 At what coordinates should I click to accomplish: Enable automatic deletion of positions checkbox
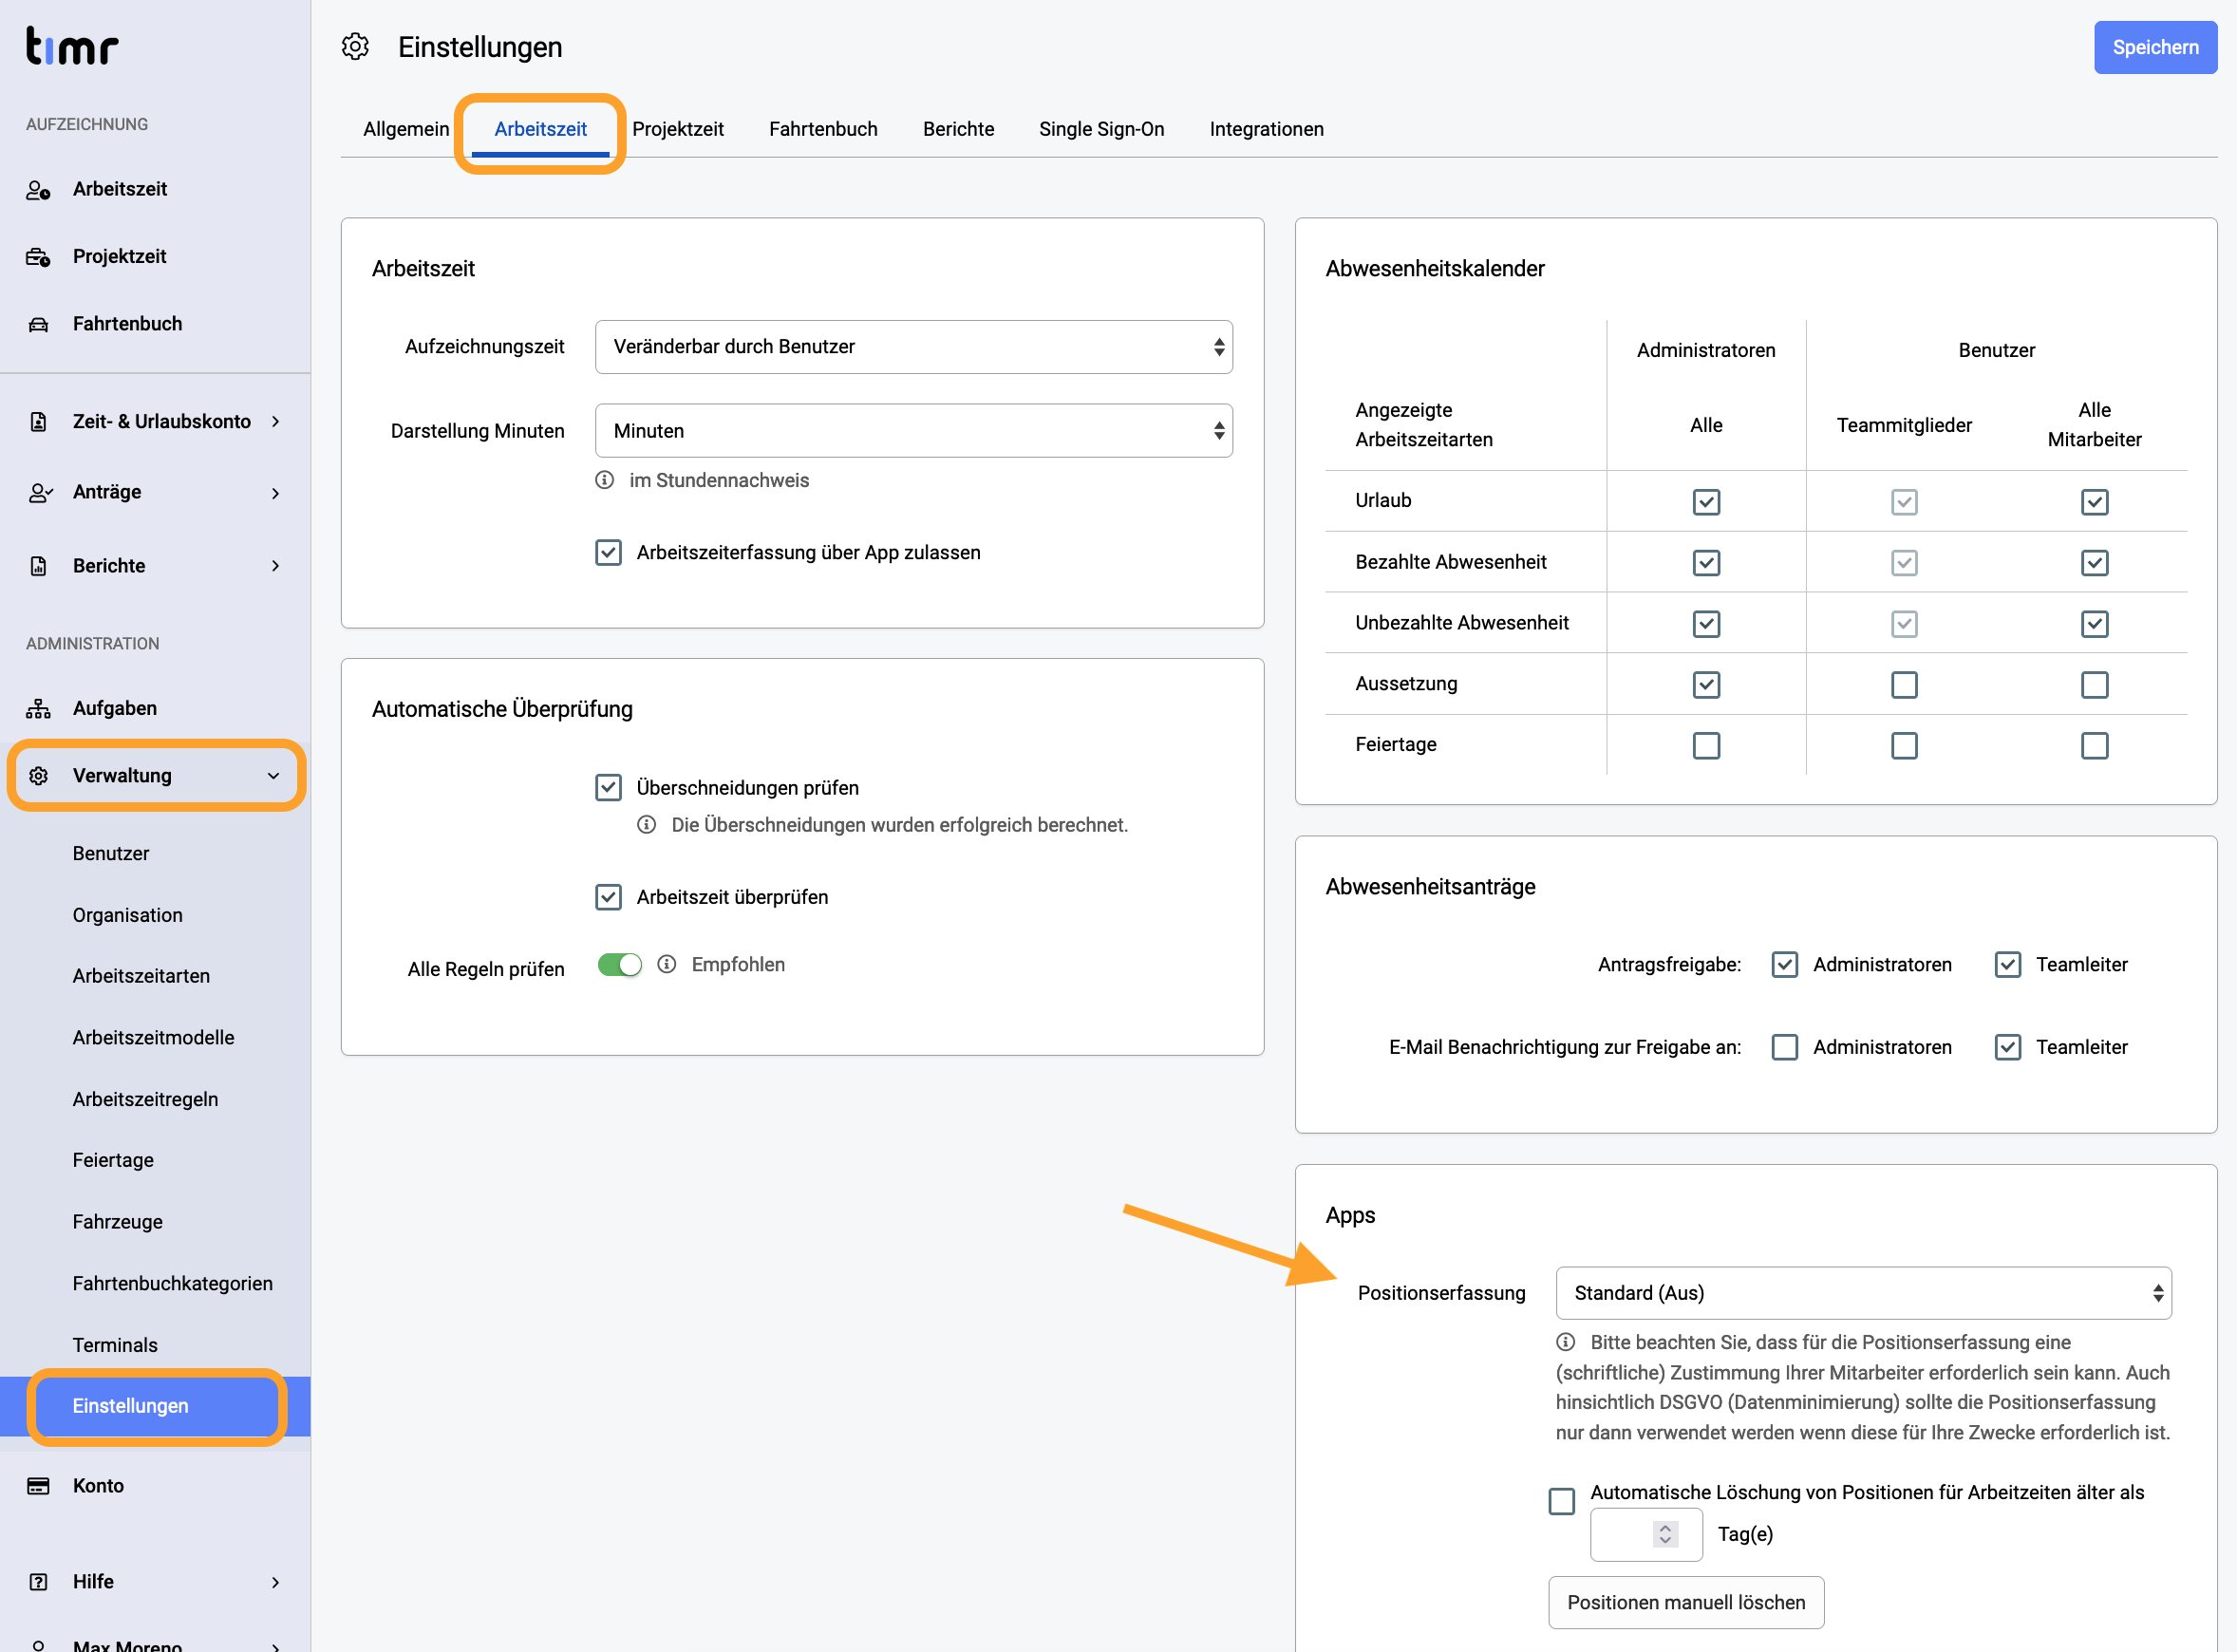1562,1501
